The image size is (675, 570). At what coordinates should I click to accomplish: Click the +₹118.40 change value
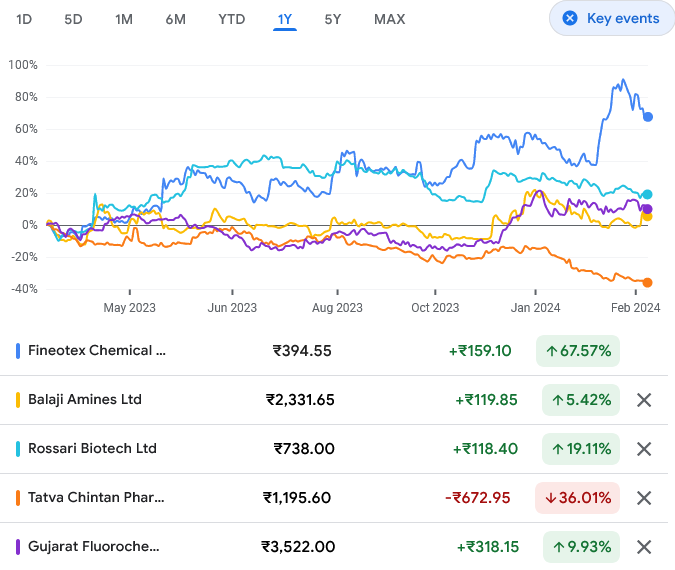485,449
